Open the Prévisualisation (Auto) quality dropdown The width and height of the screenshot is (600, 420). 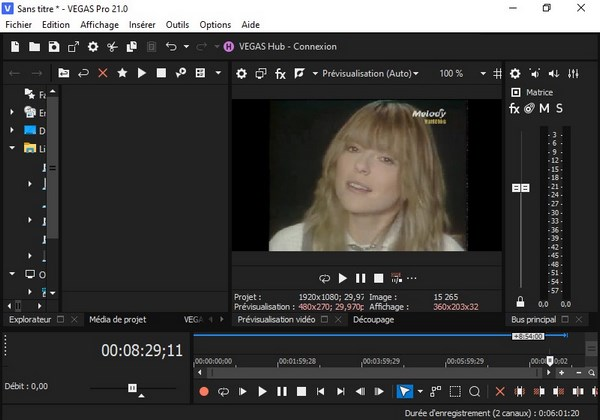click(x=367, y=73)
